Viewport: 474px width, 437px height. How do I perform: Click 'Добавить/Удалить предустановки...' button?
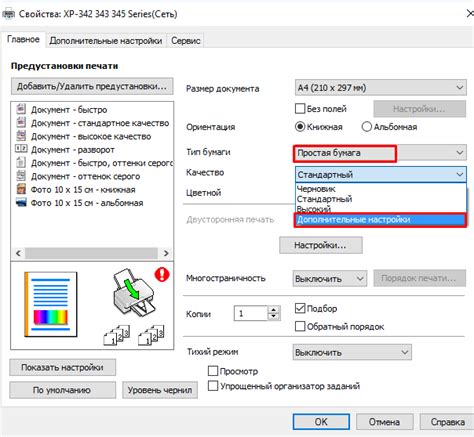click(x=92, y=86)
